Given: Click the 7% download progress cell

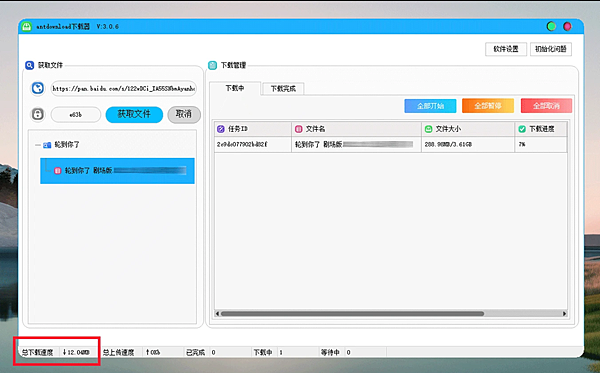Looking at the screenshot, I should [541, 144].
